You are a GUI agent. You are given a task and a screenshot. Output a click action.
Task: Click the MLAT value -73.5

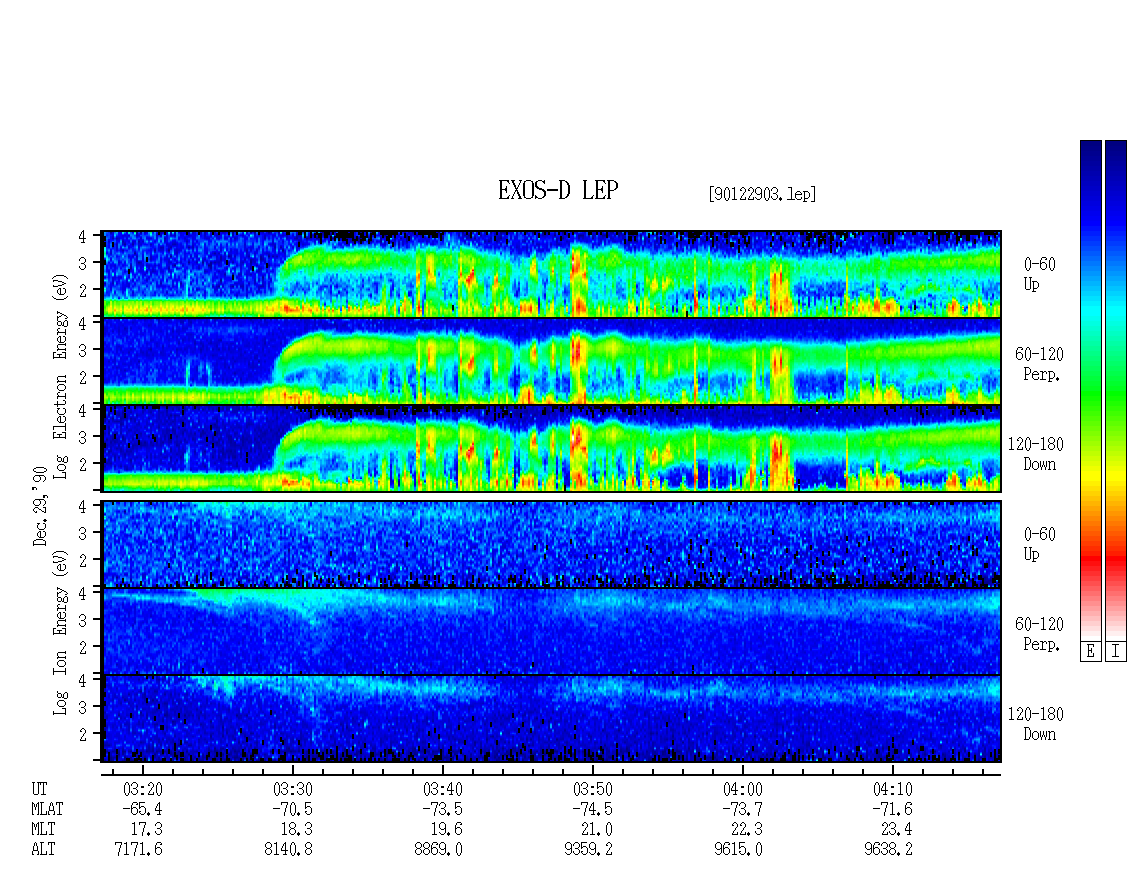coord(442,809)
